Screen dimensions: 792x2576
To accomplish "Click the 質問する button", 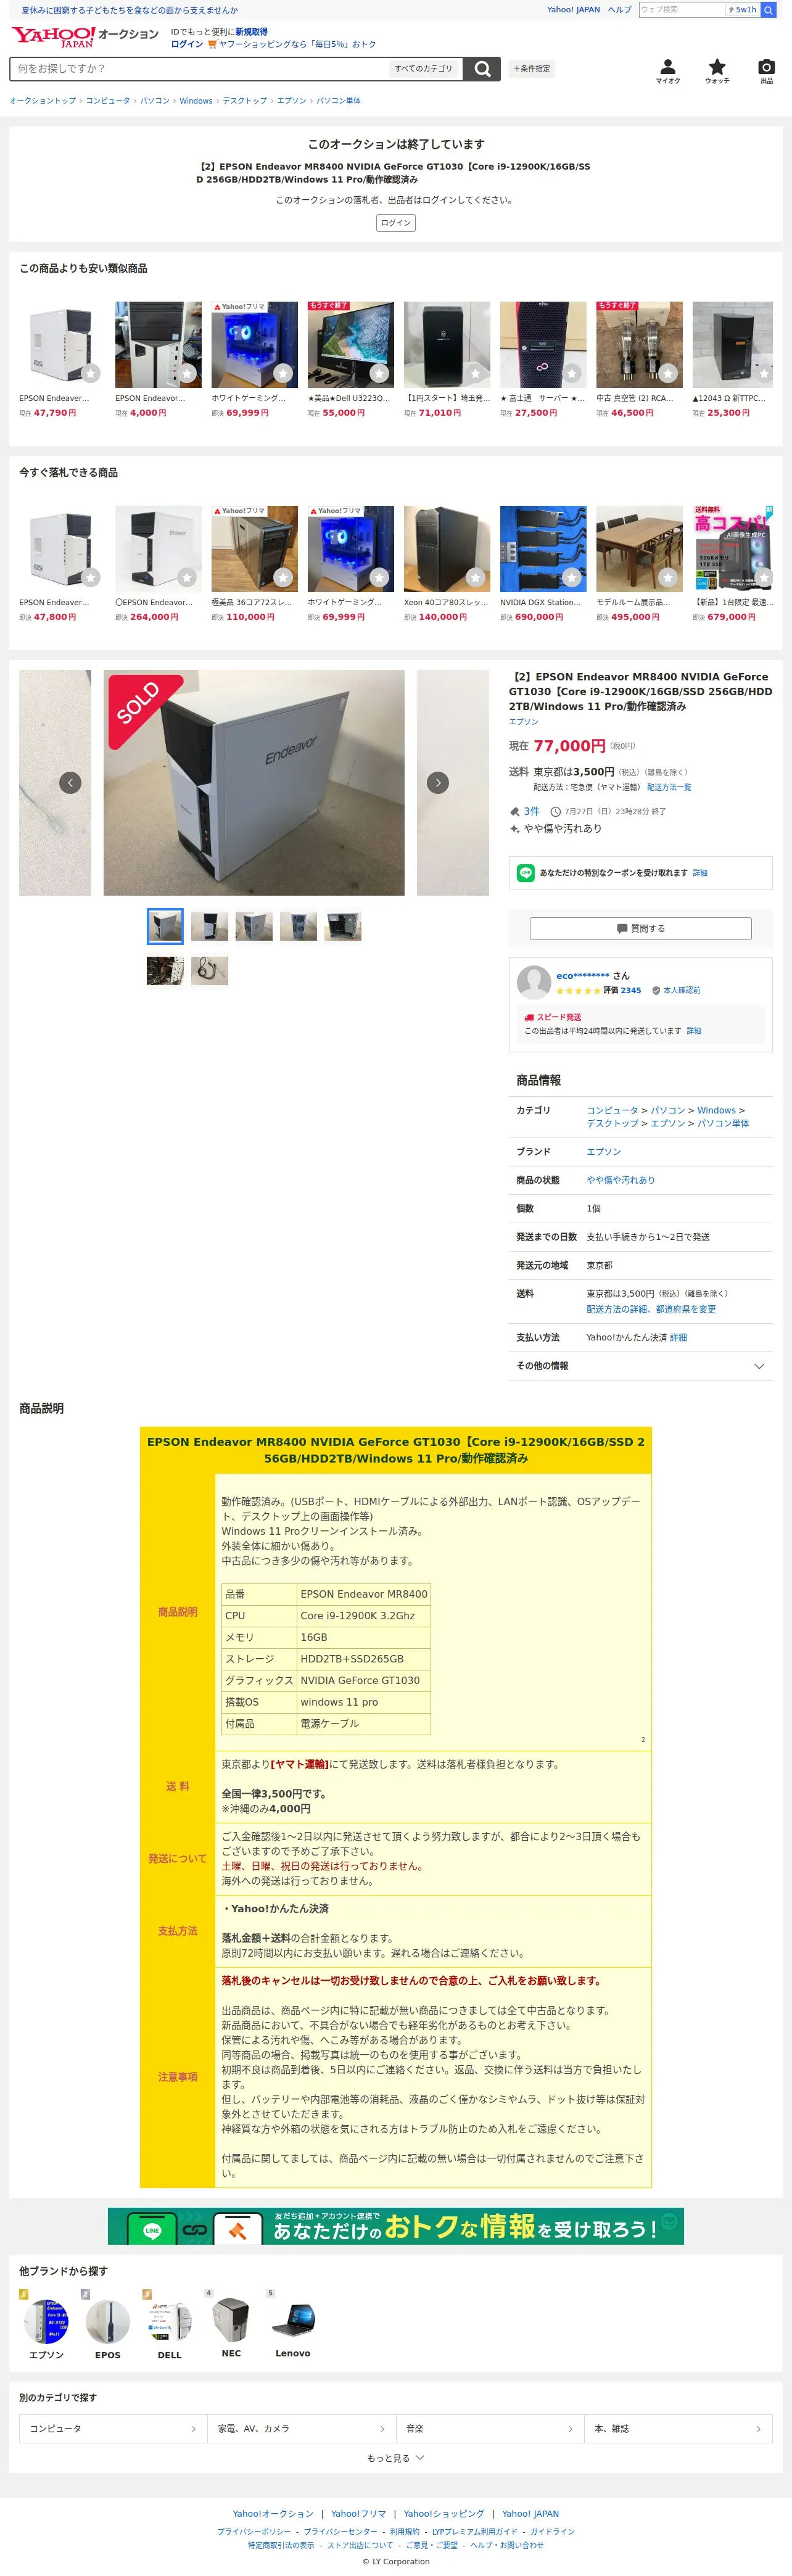I will (640, 928).
